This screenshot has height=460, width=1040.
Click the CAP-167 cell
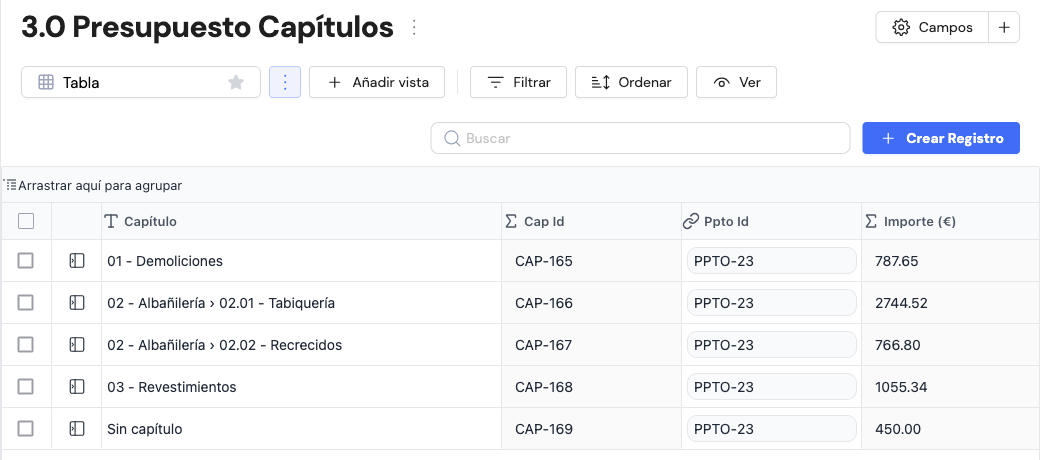tap(592, 345)
